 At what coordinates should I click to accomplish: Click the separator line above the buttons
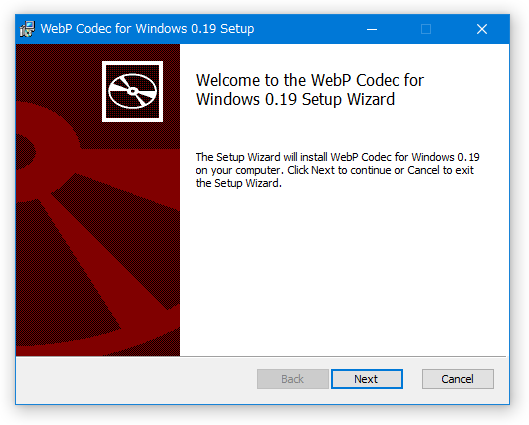[261, 356]
